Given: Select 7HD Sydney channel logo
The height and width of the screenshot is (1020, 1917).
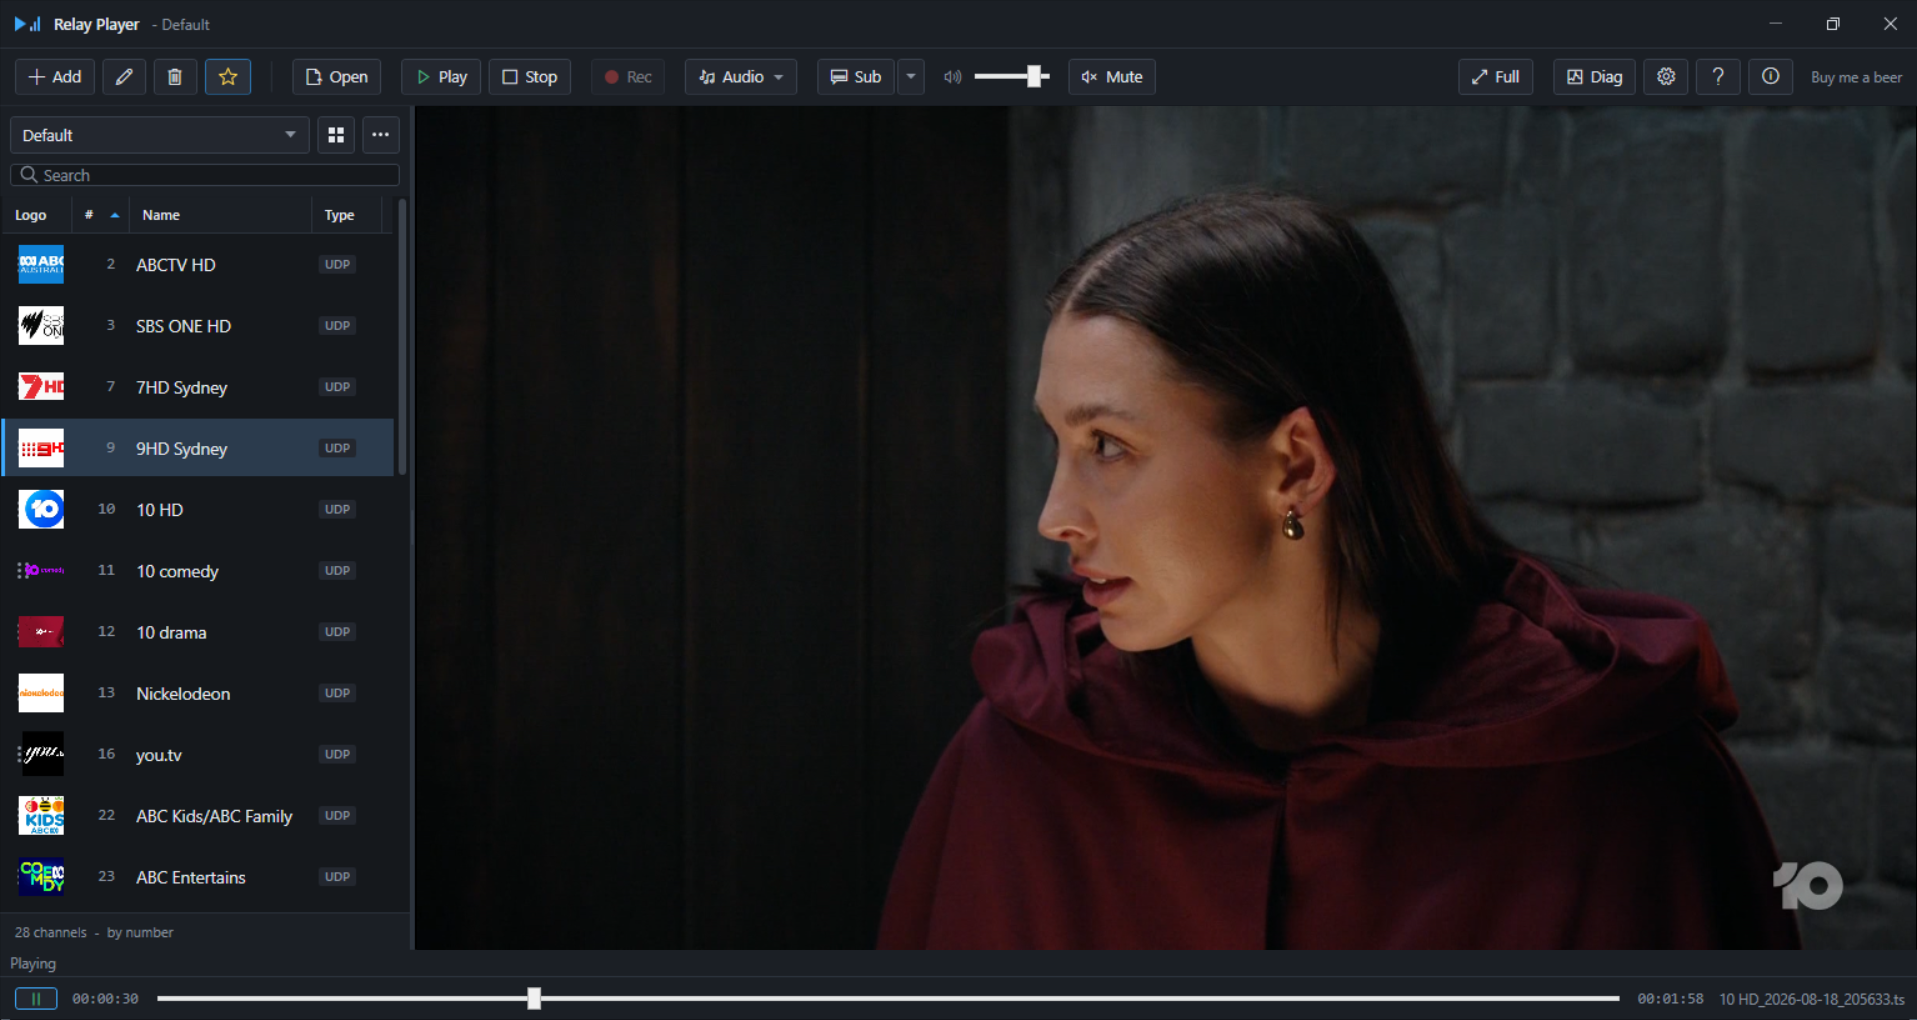Looking at the screenshot, I should click(41, 387).
